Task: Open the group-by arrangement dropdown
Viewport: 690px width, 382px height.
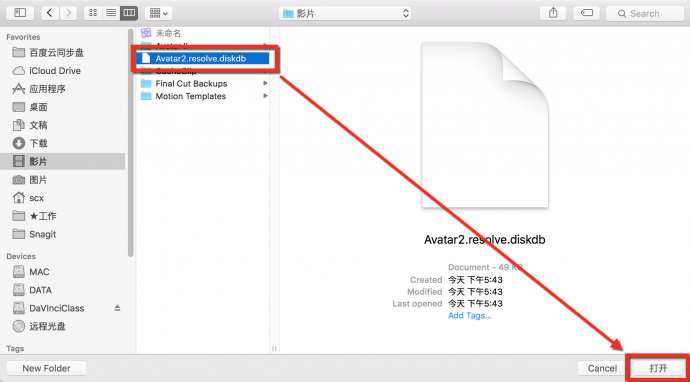Action: 158,13
